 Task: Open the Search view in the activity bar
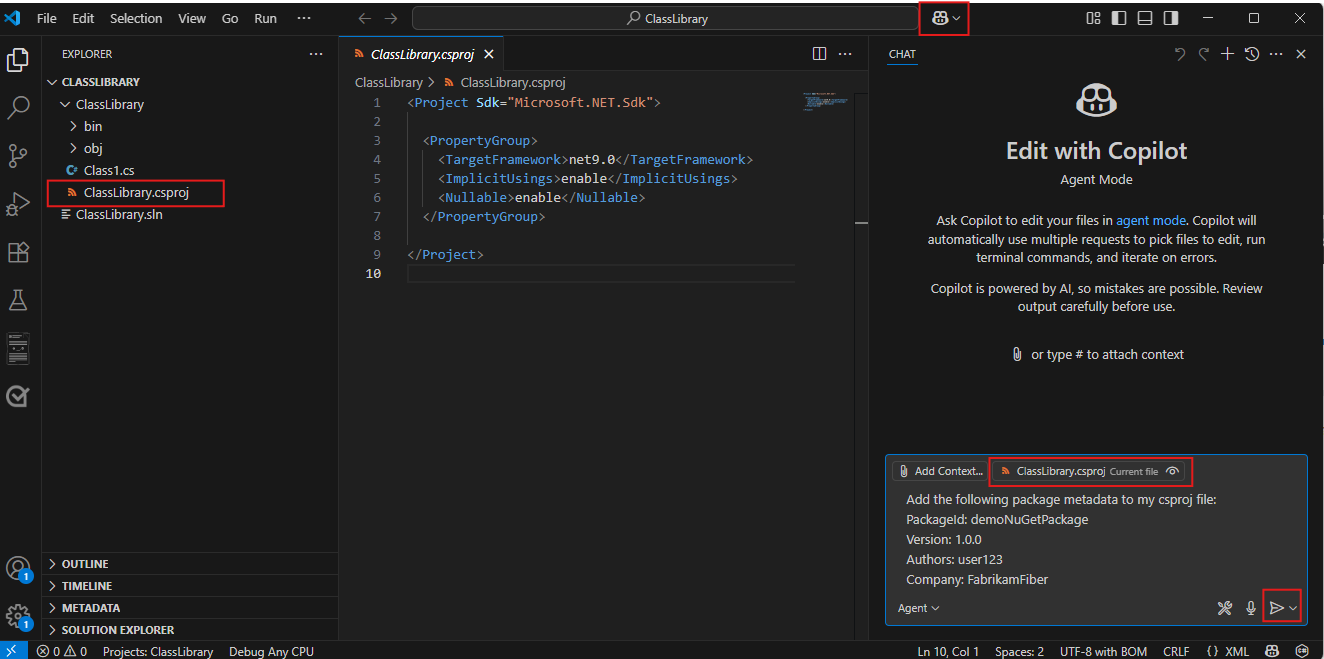18,107
